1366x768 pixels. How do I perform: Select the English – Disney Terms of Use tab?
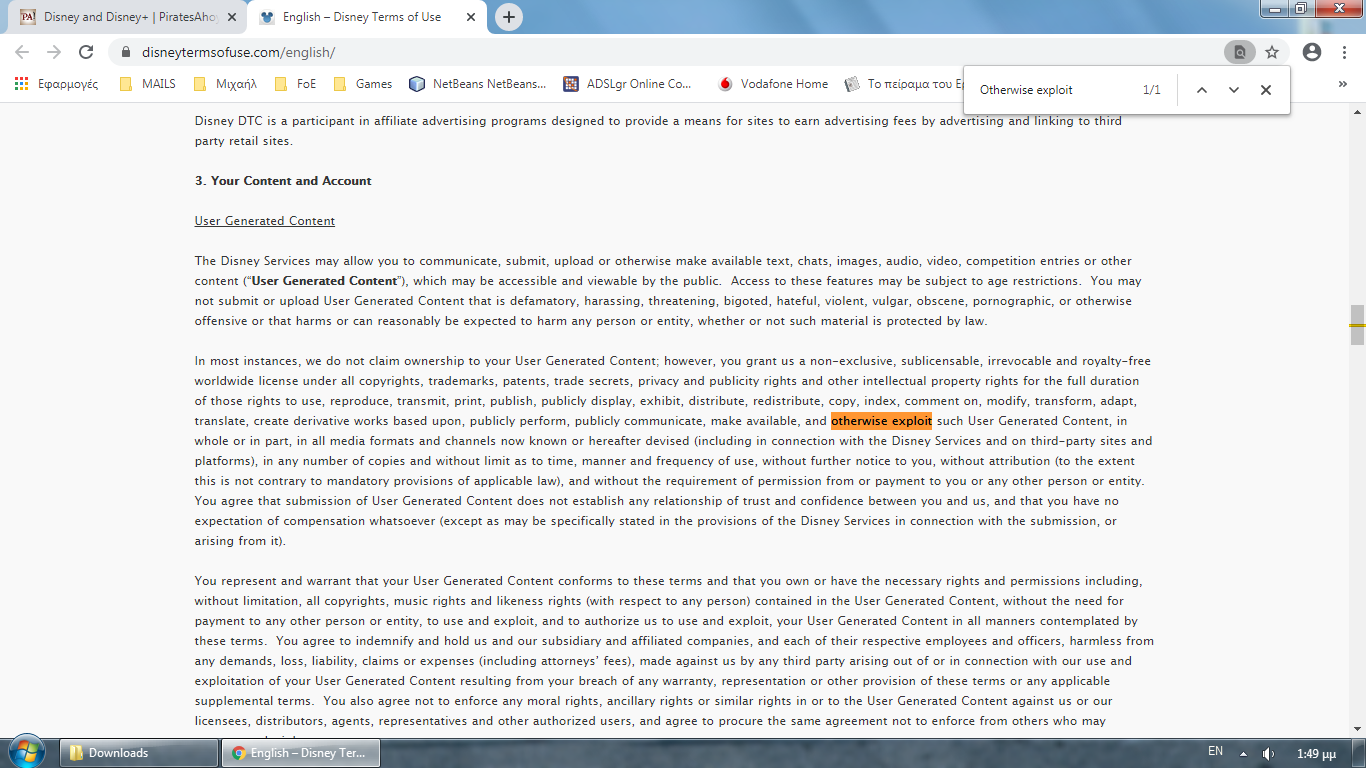click(x=367, y=17)
